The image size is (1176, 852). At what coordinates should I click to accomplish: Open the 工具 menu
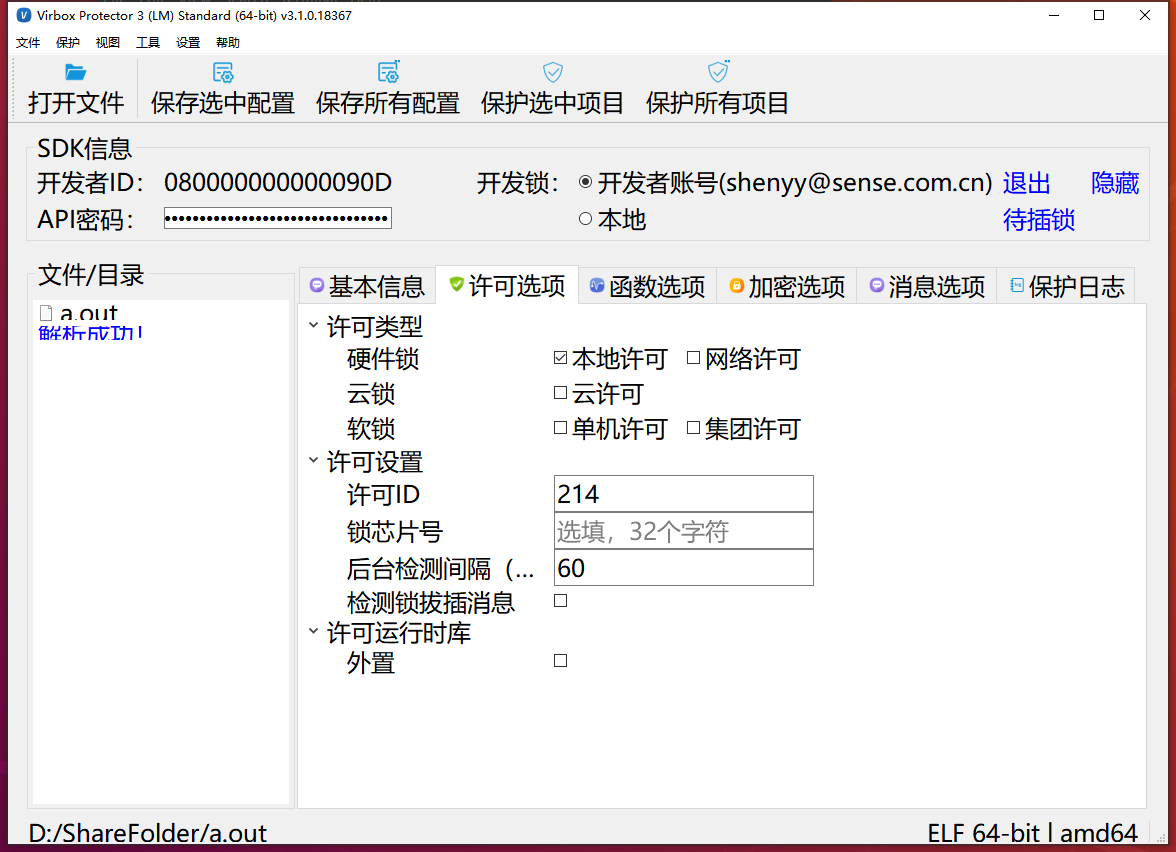pyautogui.click(x=148, y=43)
